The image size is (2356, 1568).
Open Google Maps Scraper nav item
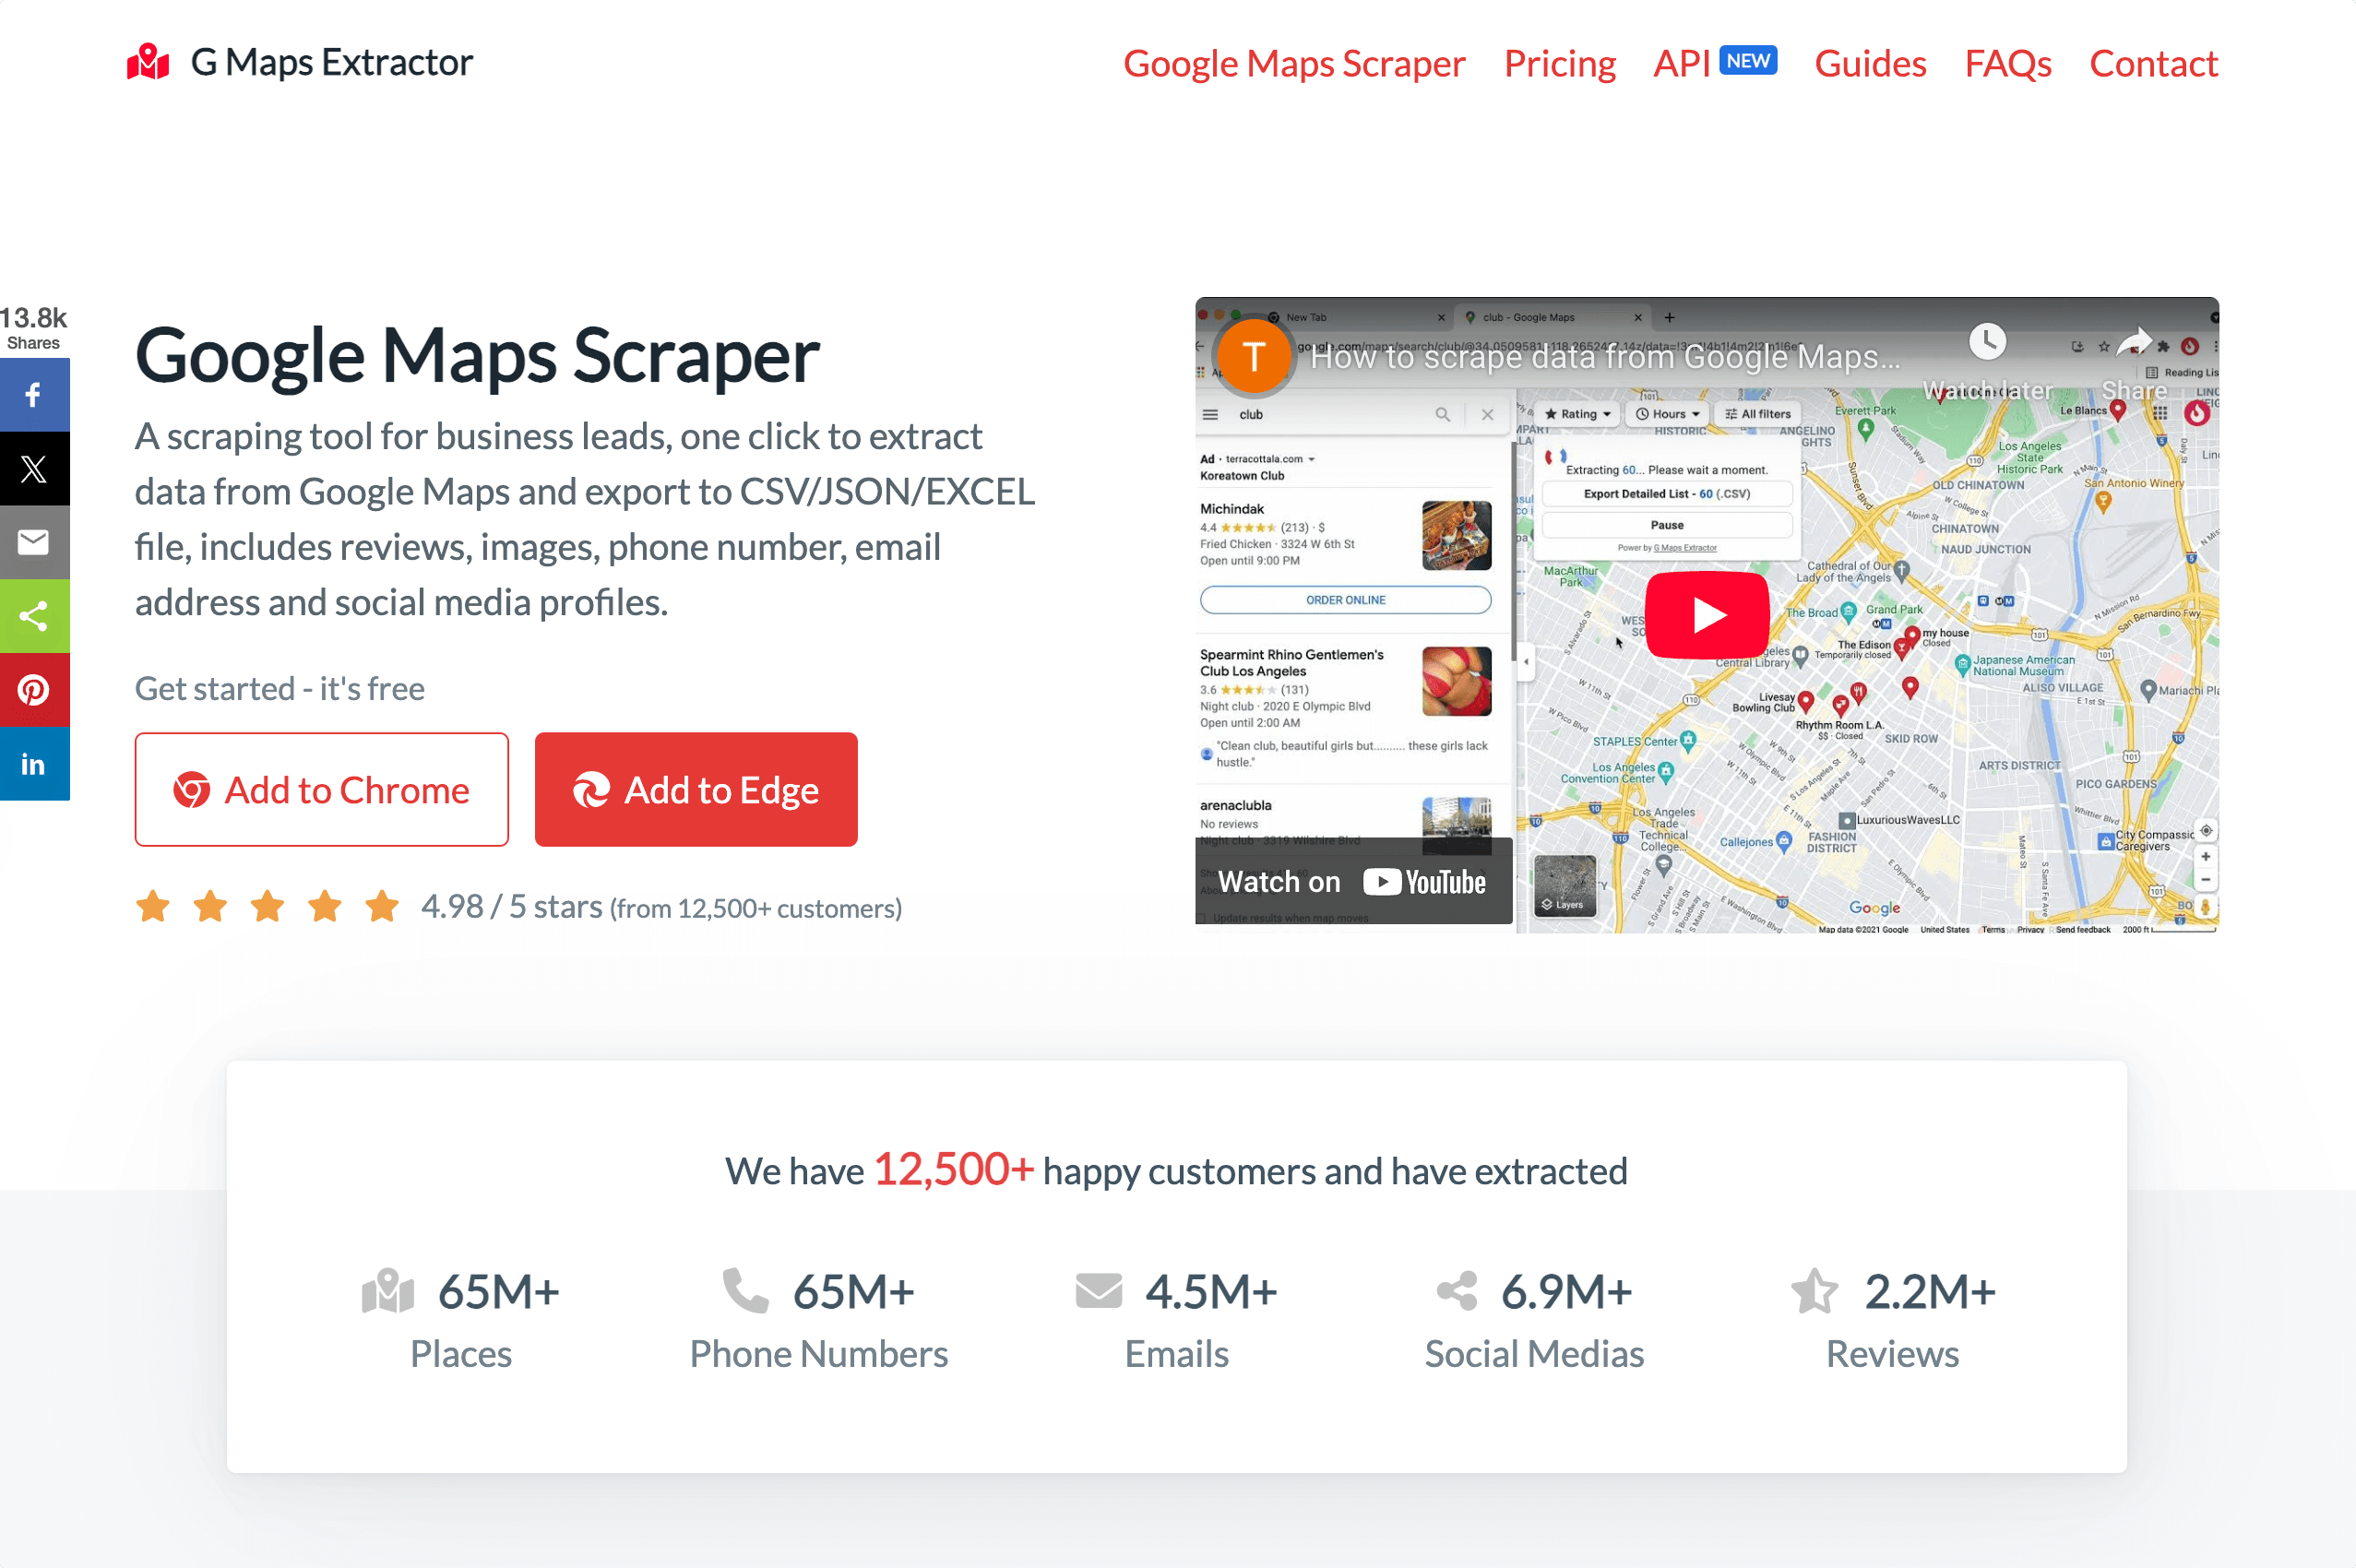(1293, 63)
